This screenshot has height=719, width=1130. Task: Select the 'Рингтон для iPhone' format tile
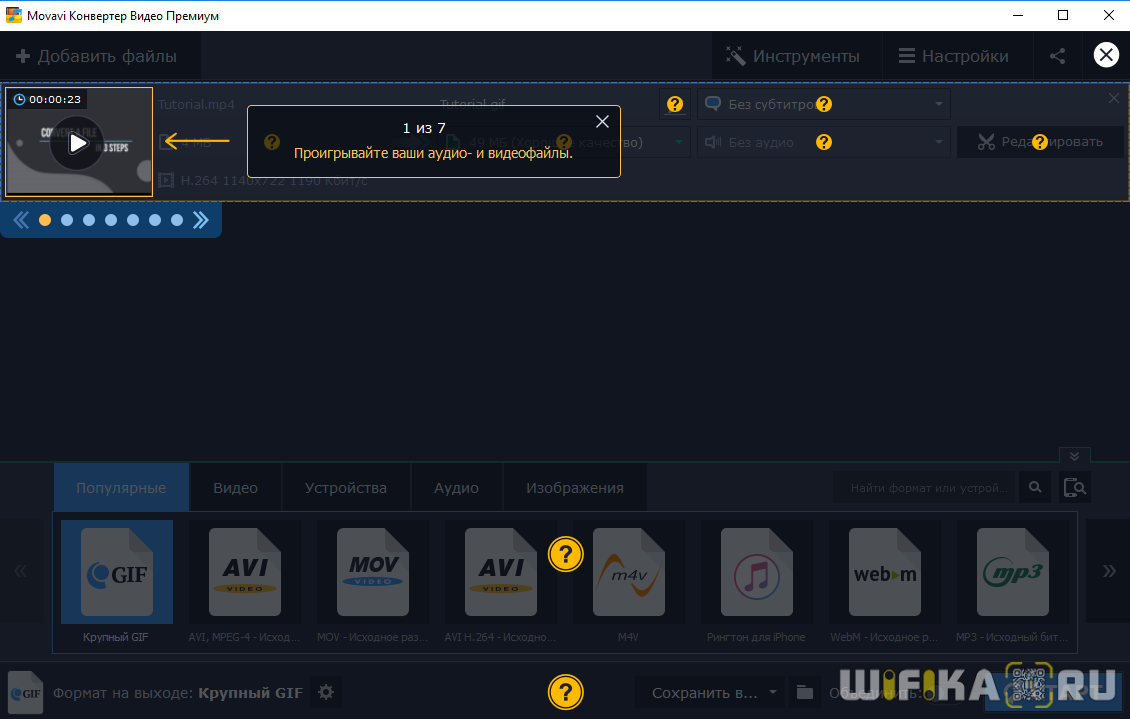click(x=756, y=582)
